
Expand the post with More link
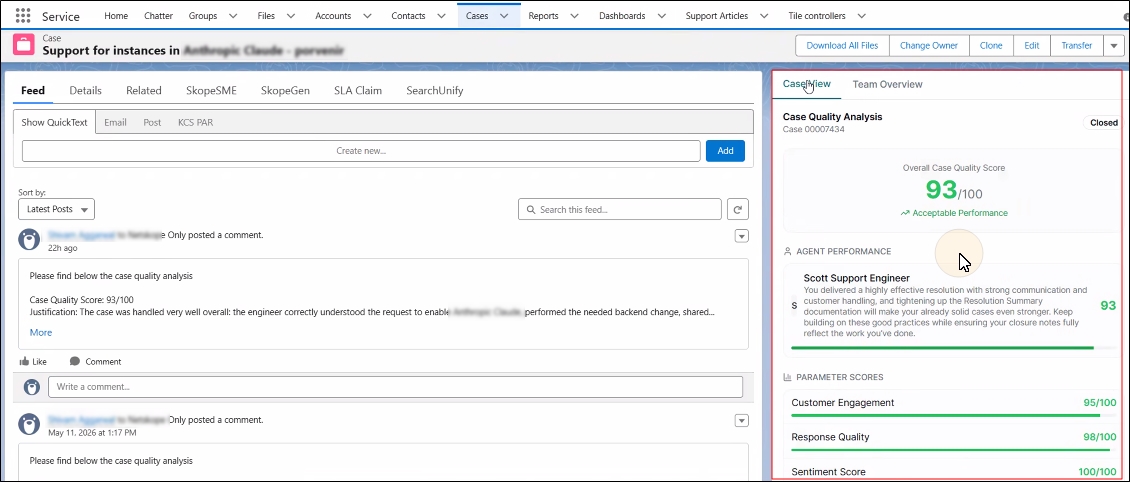[x=41, y=333]
